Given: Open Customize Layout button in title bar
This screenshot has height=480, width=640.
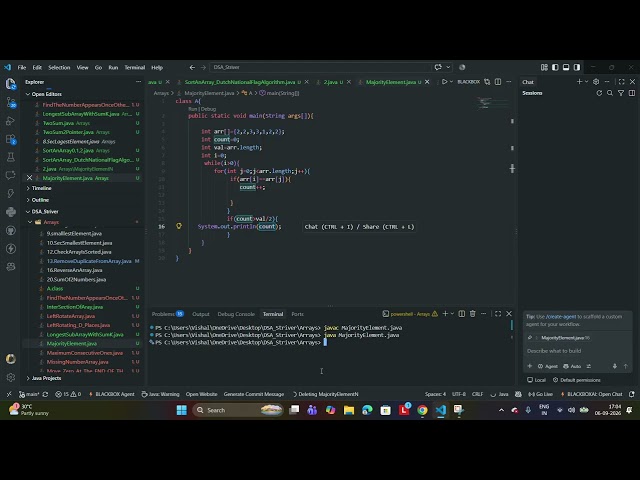Looking at the screenshot, I should tap(544, 67).
